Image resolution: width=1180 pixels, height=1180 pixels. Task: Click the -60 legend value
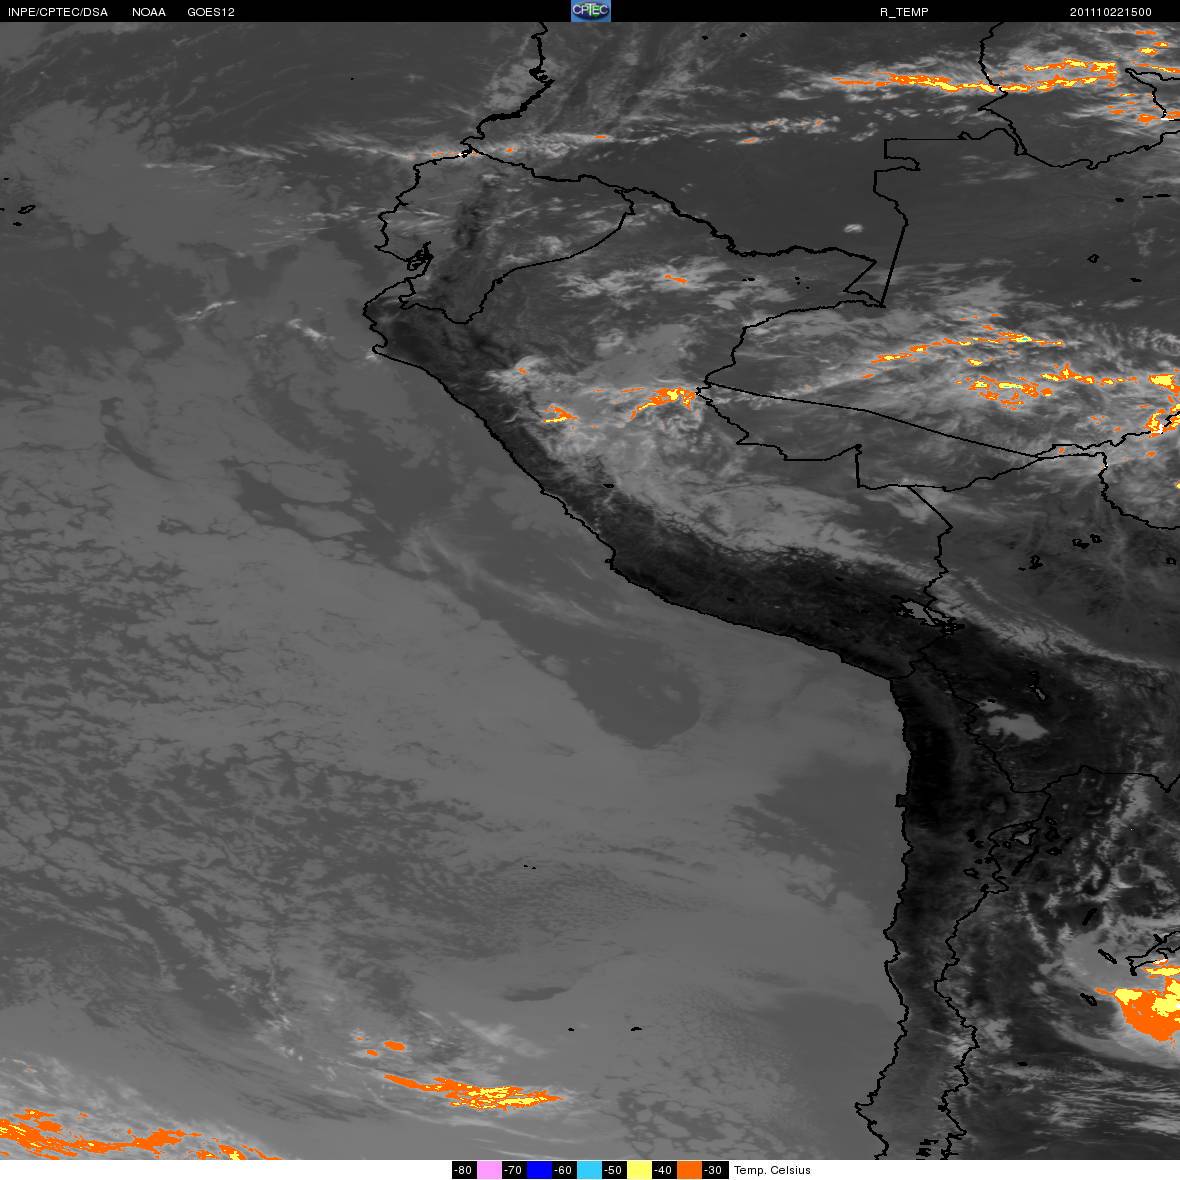pos(564,1170)
